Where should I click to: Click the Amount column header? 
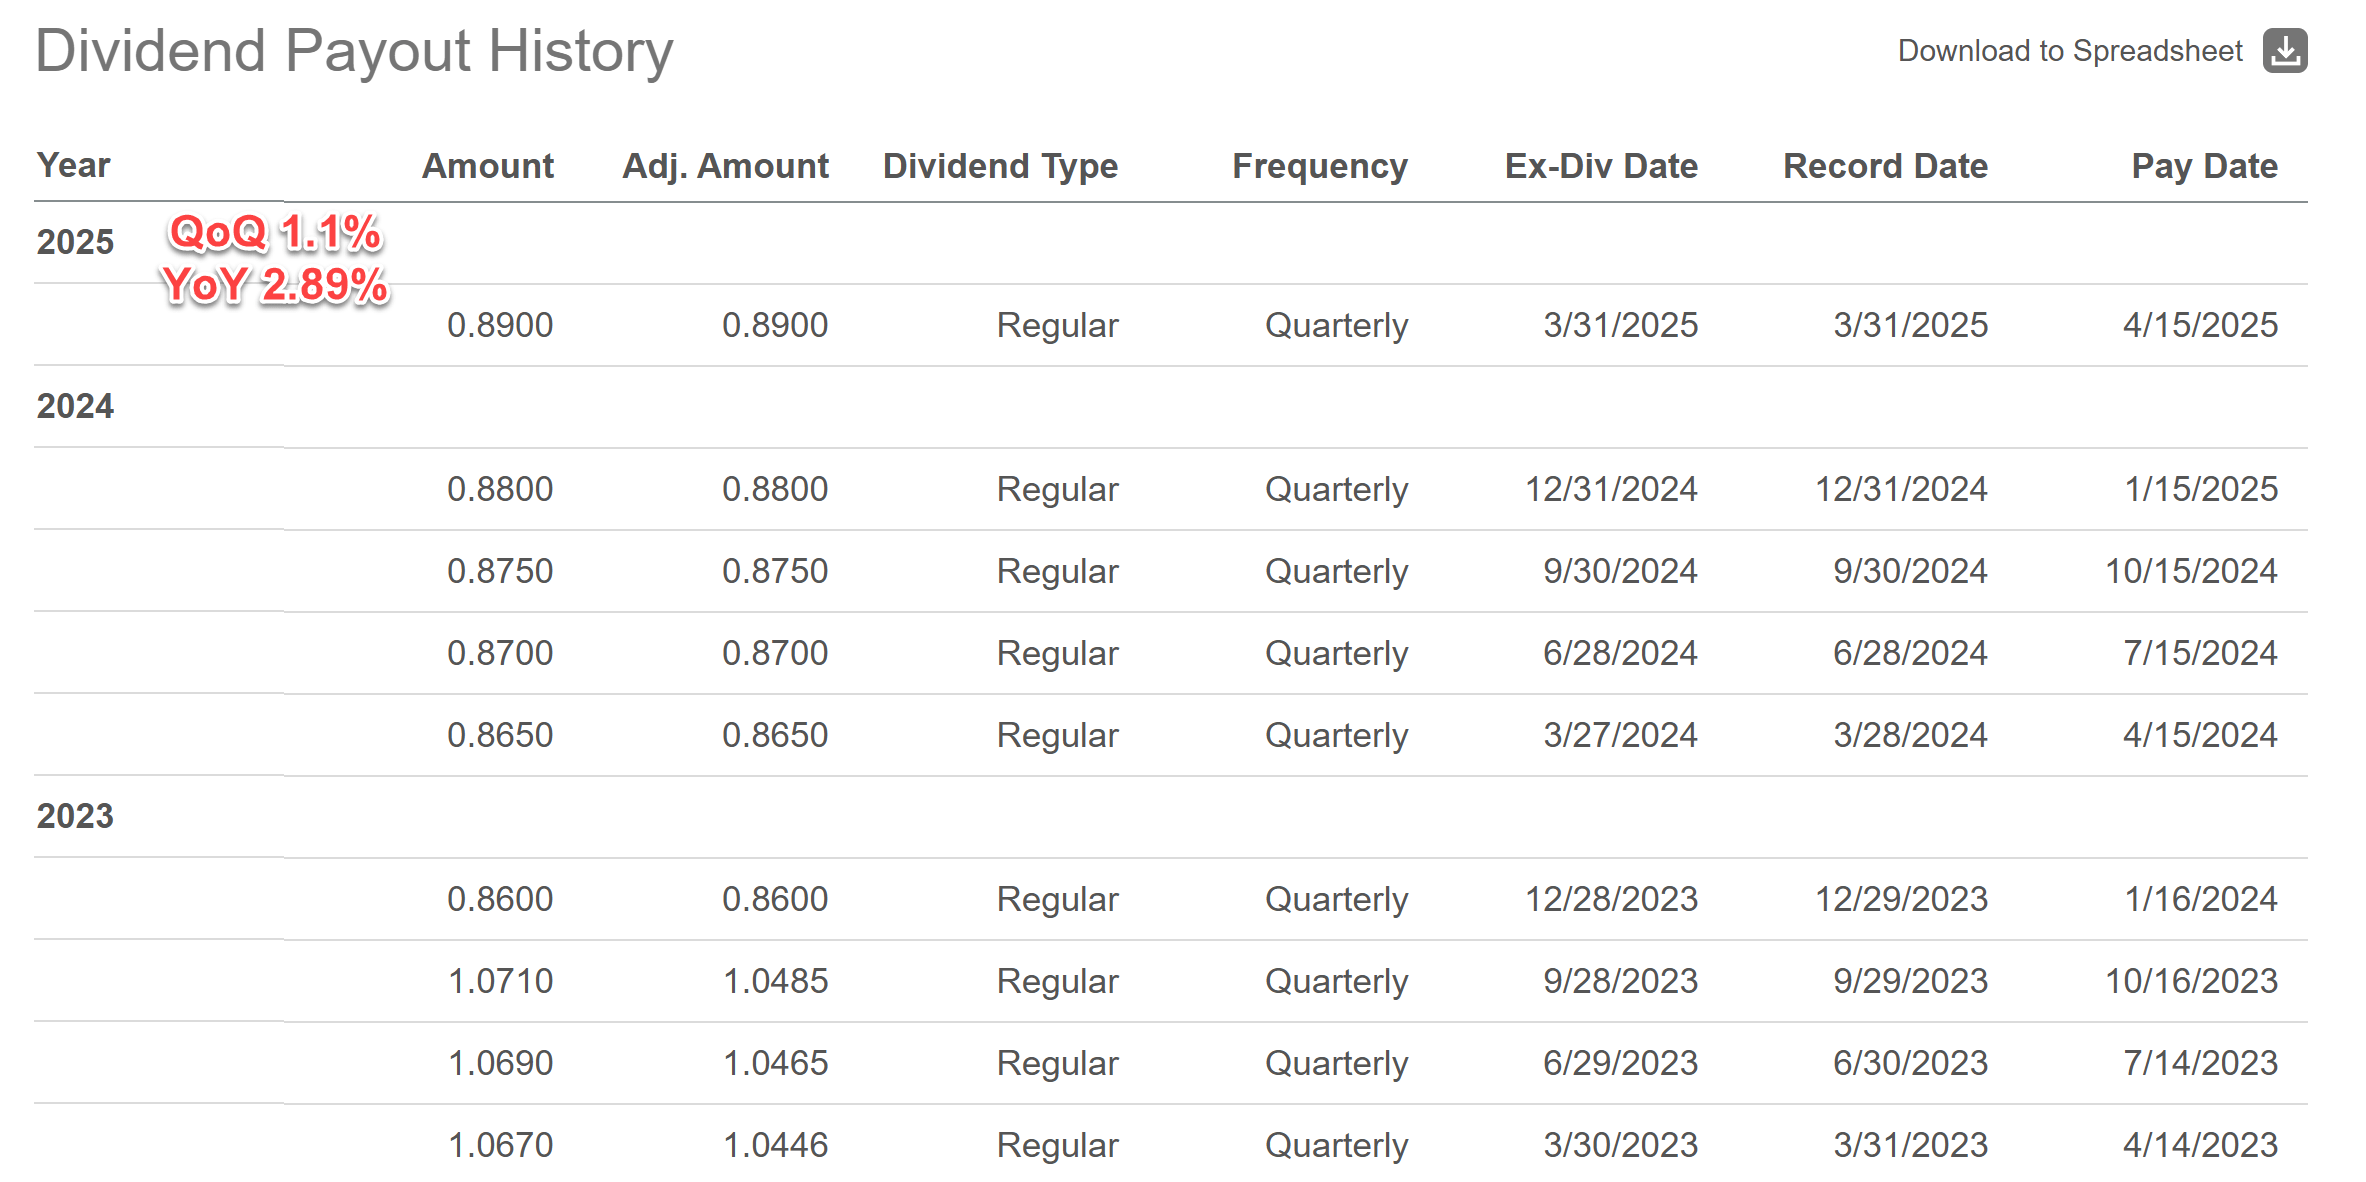(487, 165)
